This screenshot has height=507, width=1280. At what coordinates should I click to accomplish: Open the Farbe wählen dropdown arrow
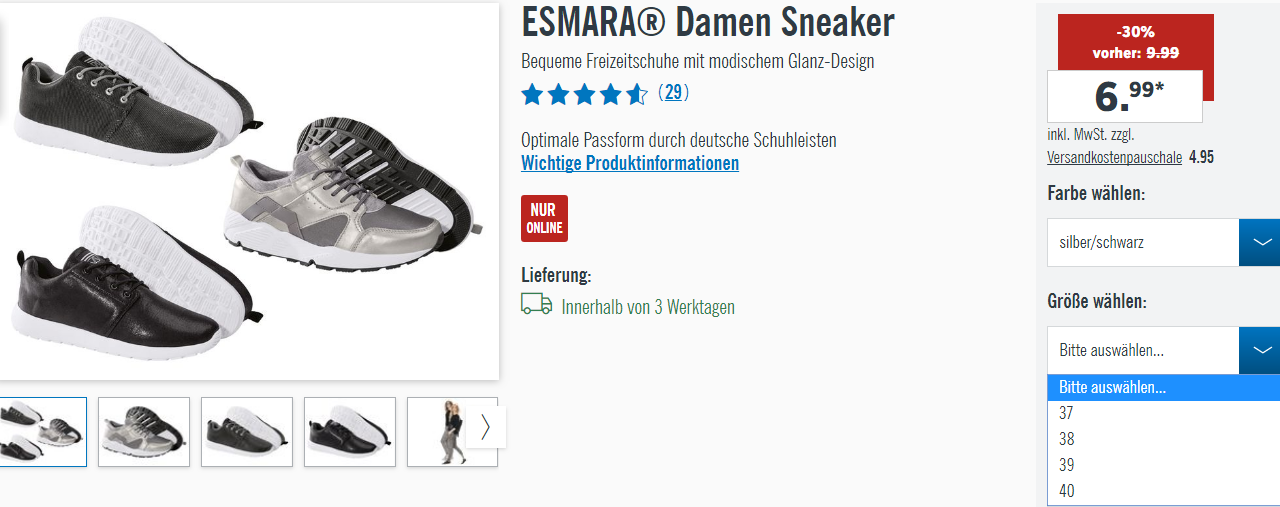click(1259, 242)
